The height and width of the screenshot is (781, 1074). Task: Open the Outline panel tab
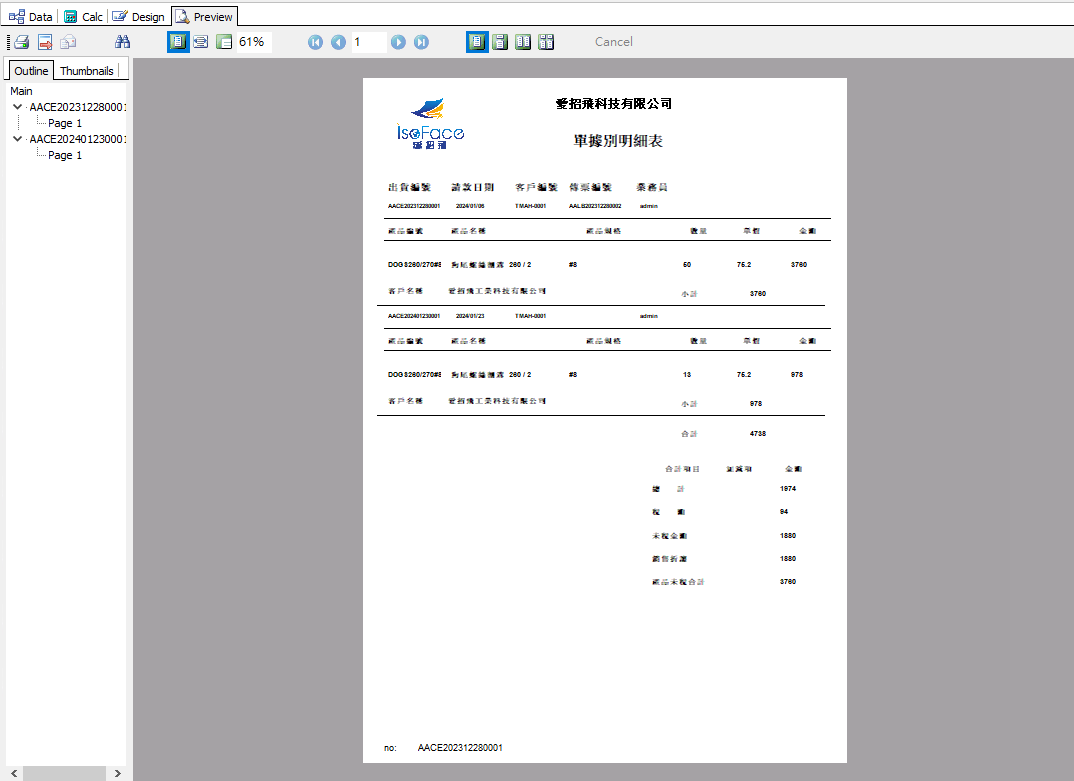coord(31,71)
